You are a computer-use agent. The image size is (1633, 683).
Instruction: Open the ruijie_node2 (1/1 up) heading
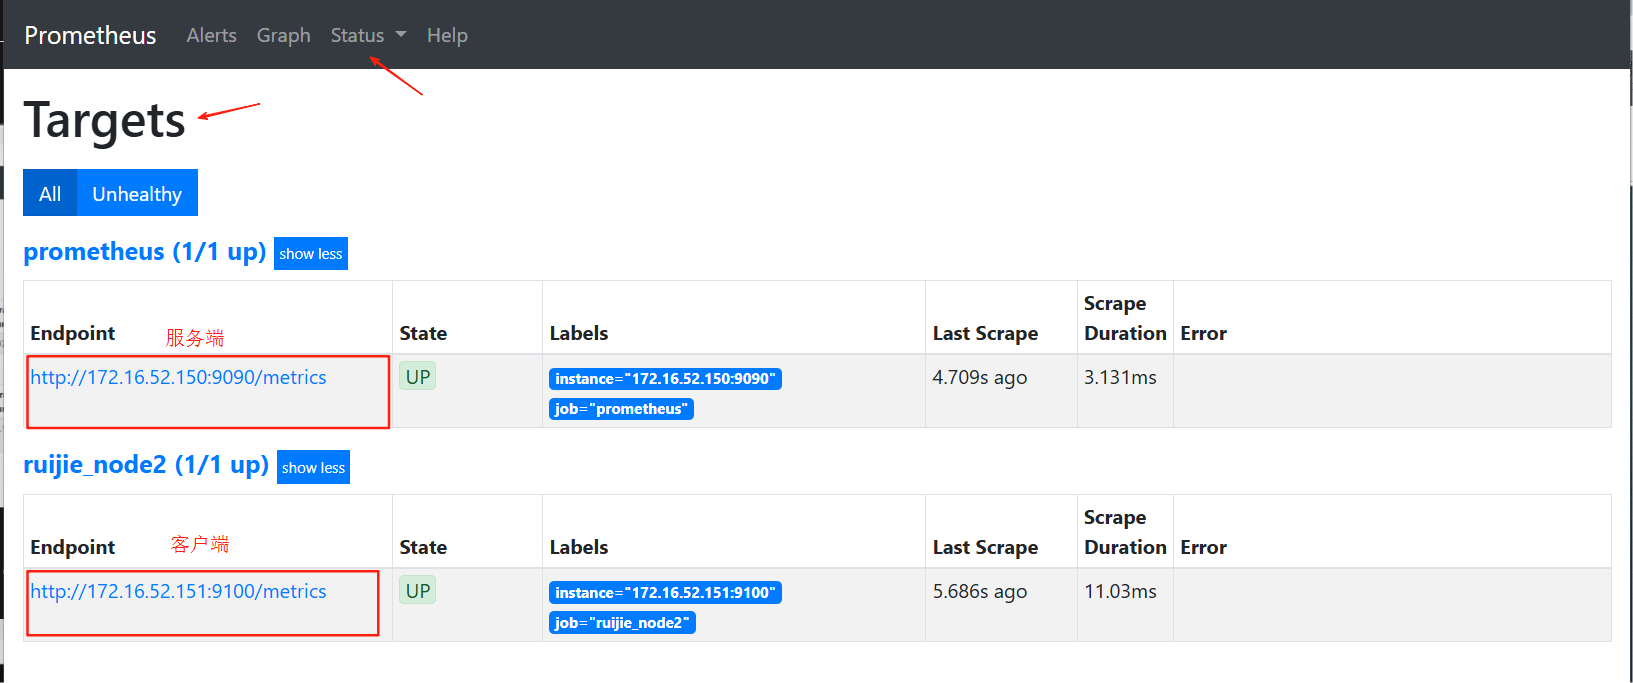pos(146,465)
